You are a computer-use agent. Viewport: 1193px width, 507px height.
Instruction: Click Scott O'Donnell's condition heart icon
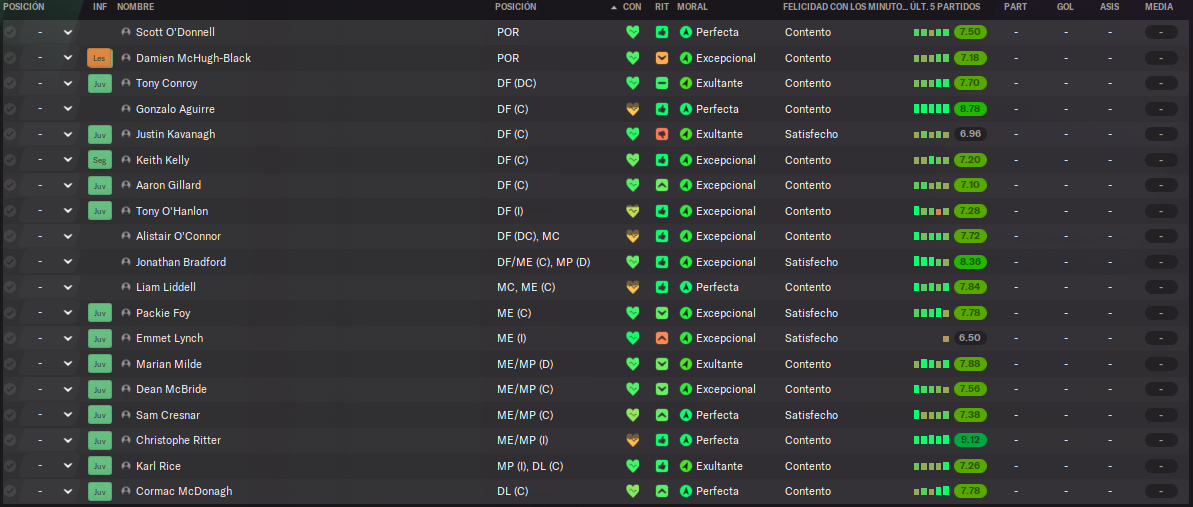click(632, 32)
